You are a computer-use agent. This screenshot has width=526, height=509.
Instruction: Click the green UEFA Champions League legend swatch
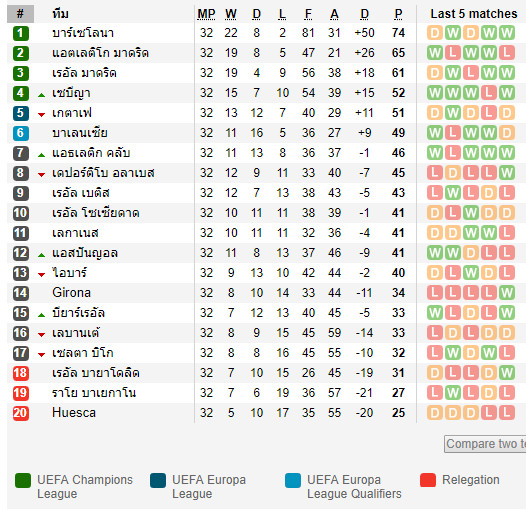23,480
